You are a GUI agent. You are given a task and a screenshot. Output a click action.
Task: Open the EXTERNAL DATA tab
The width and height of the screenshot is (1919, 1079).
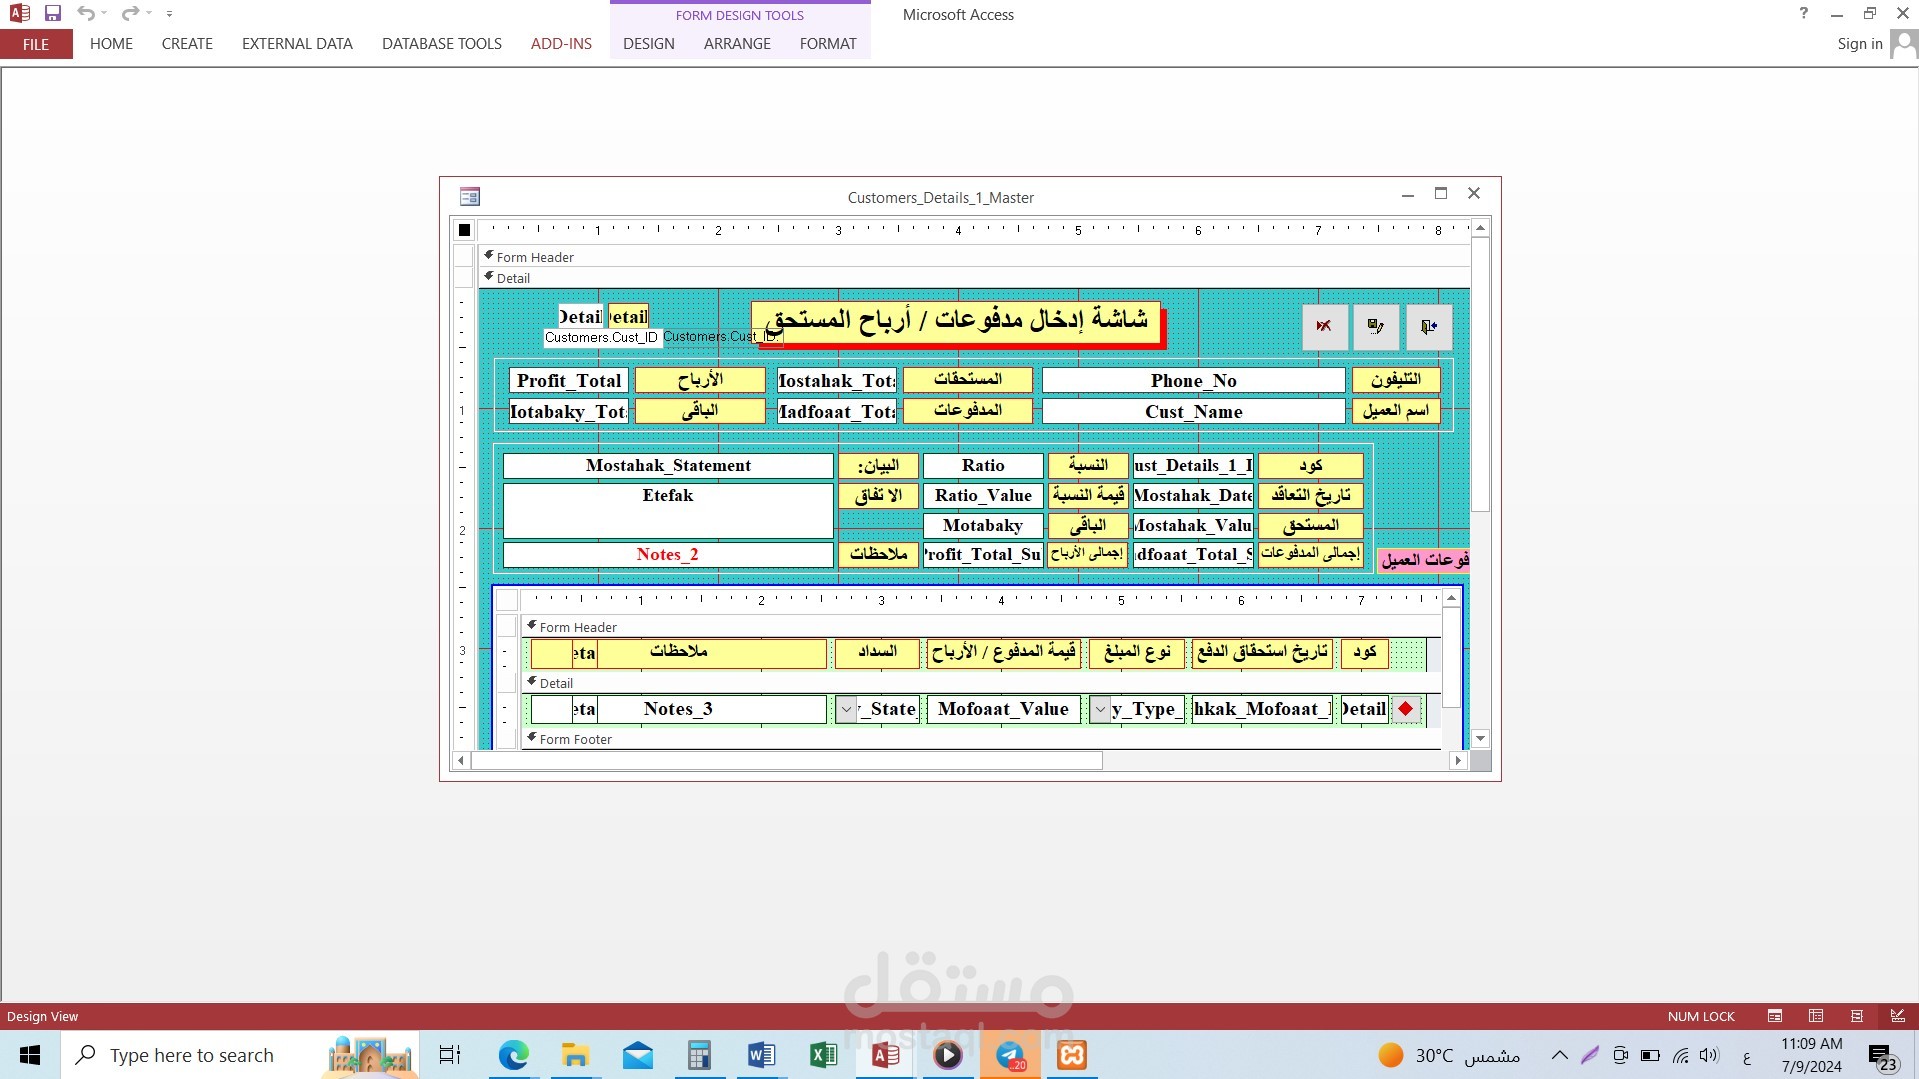[x=297, y=44]
